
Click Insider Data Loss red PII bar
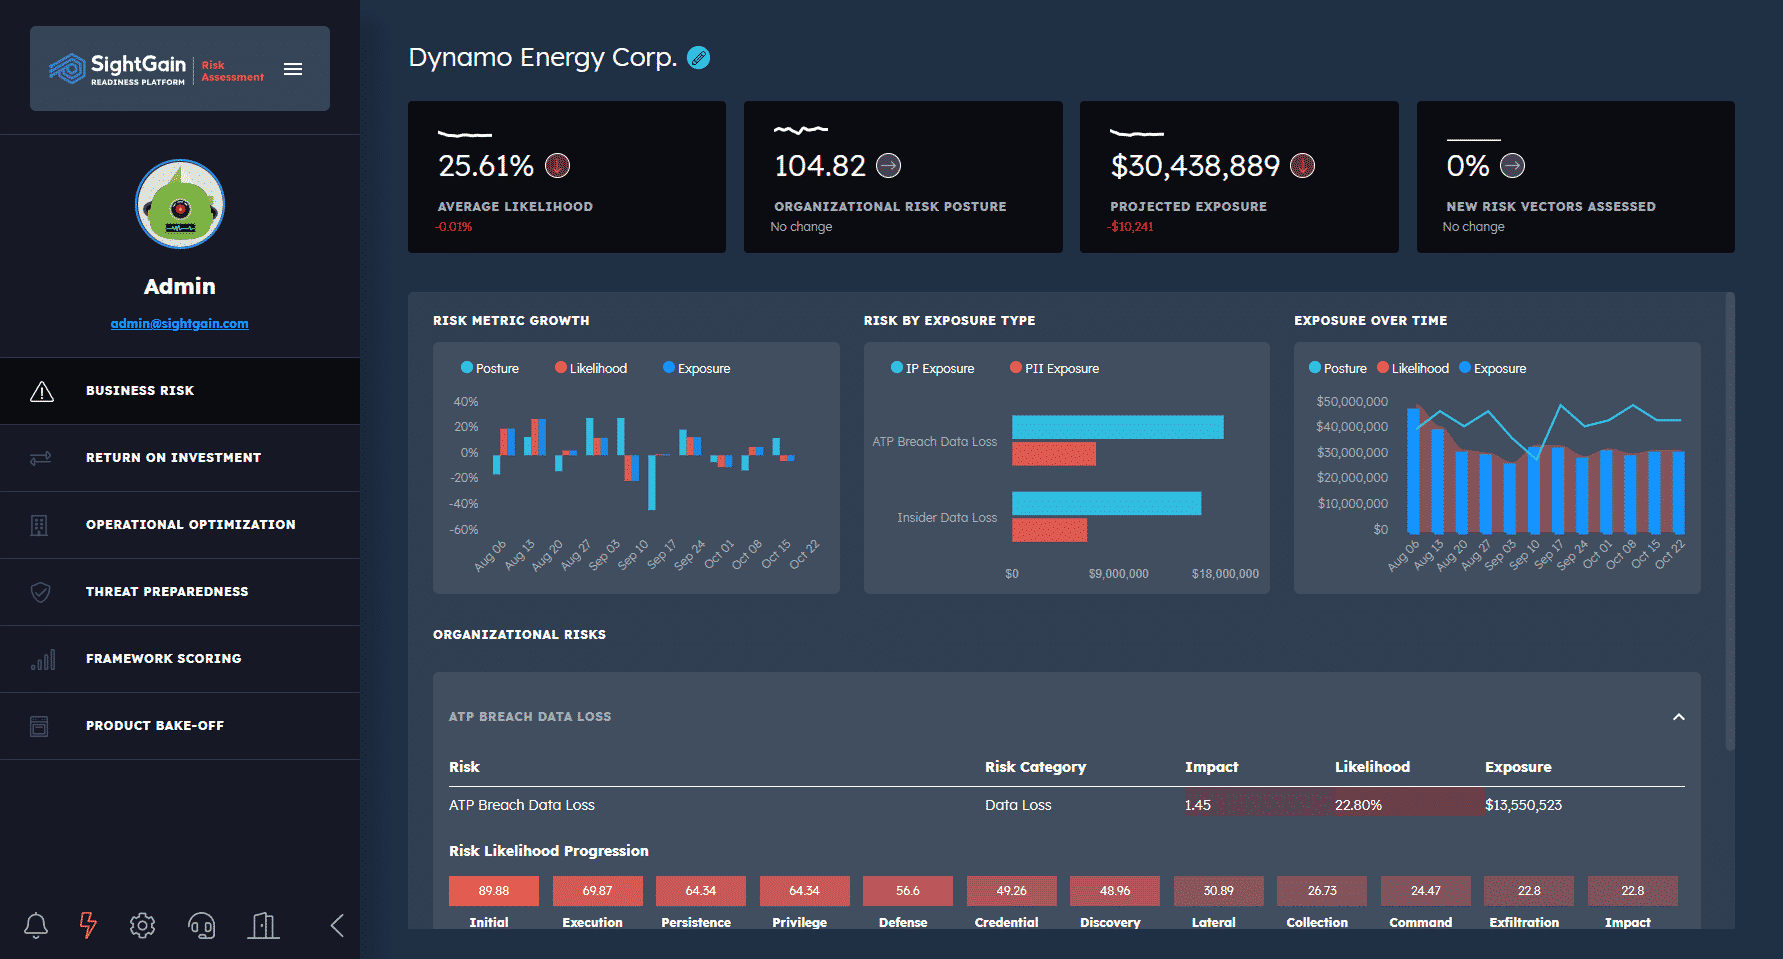1049,530
